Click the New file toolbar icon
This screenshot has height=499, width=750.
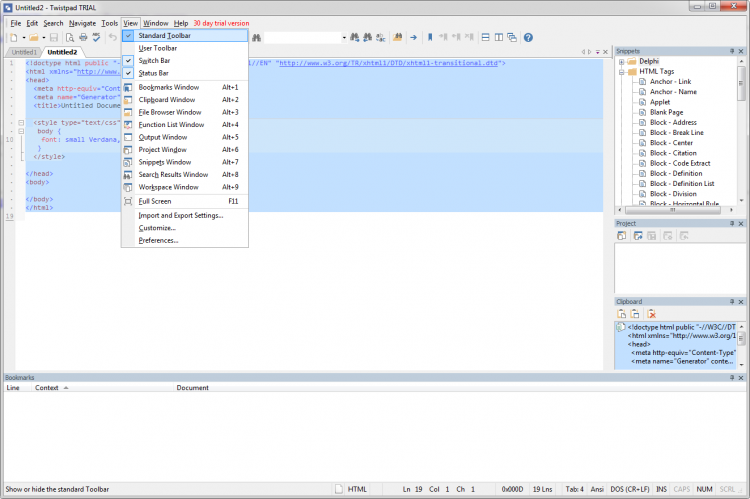click(14, 37)
